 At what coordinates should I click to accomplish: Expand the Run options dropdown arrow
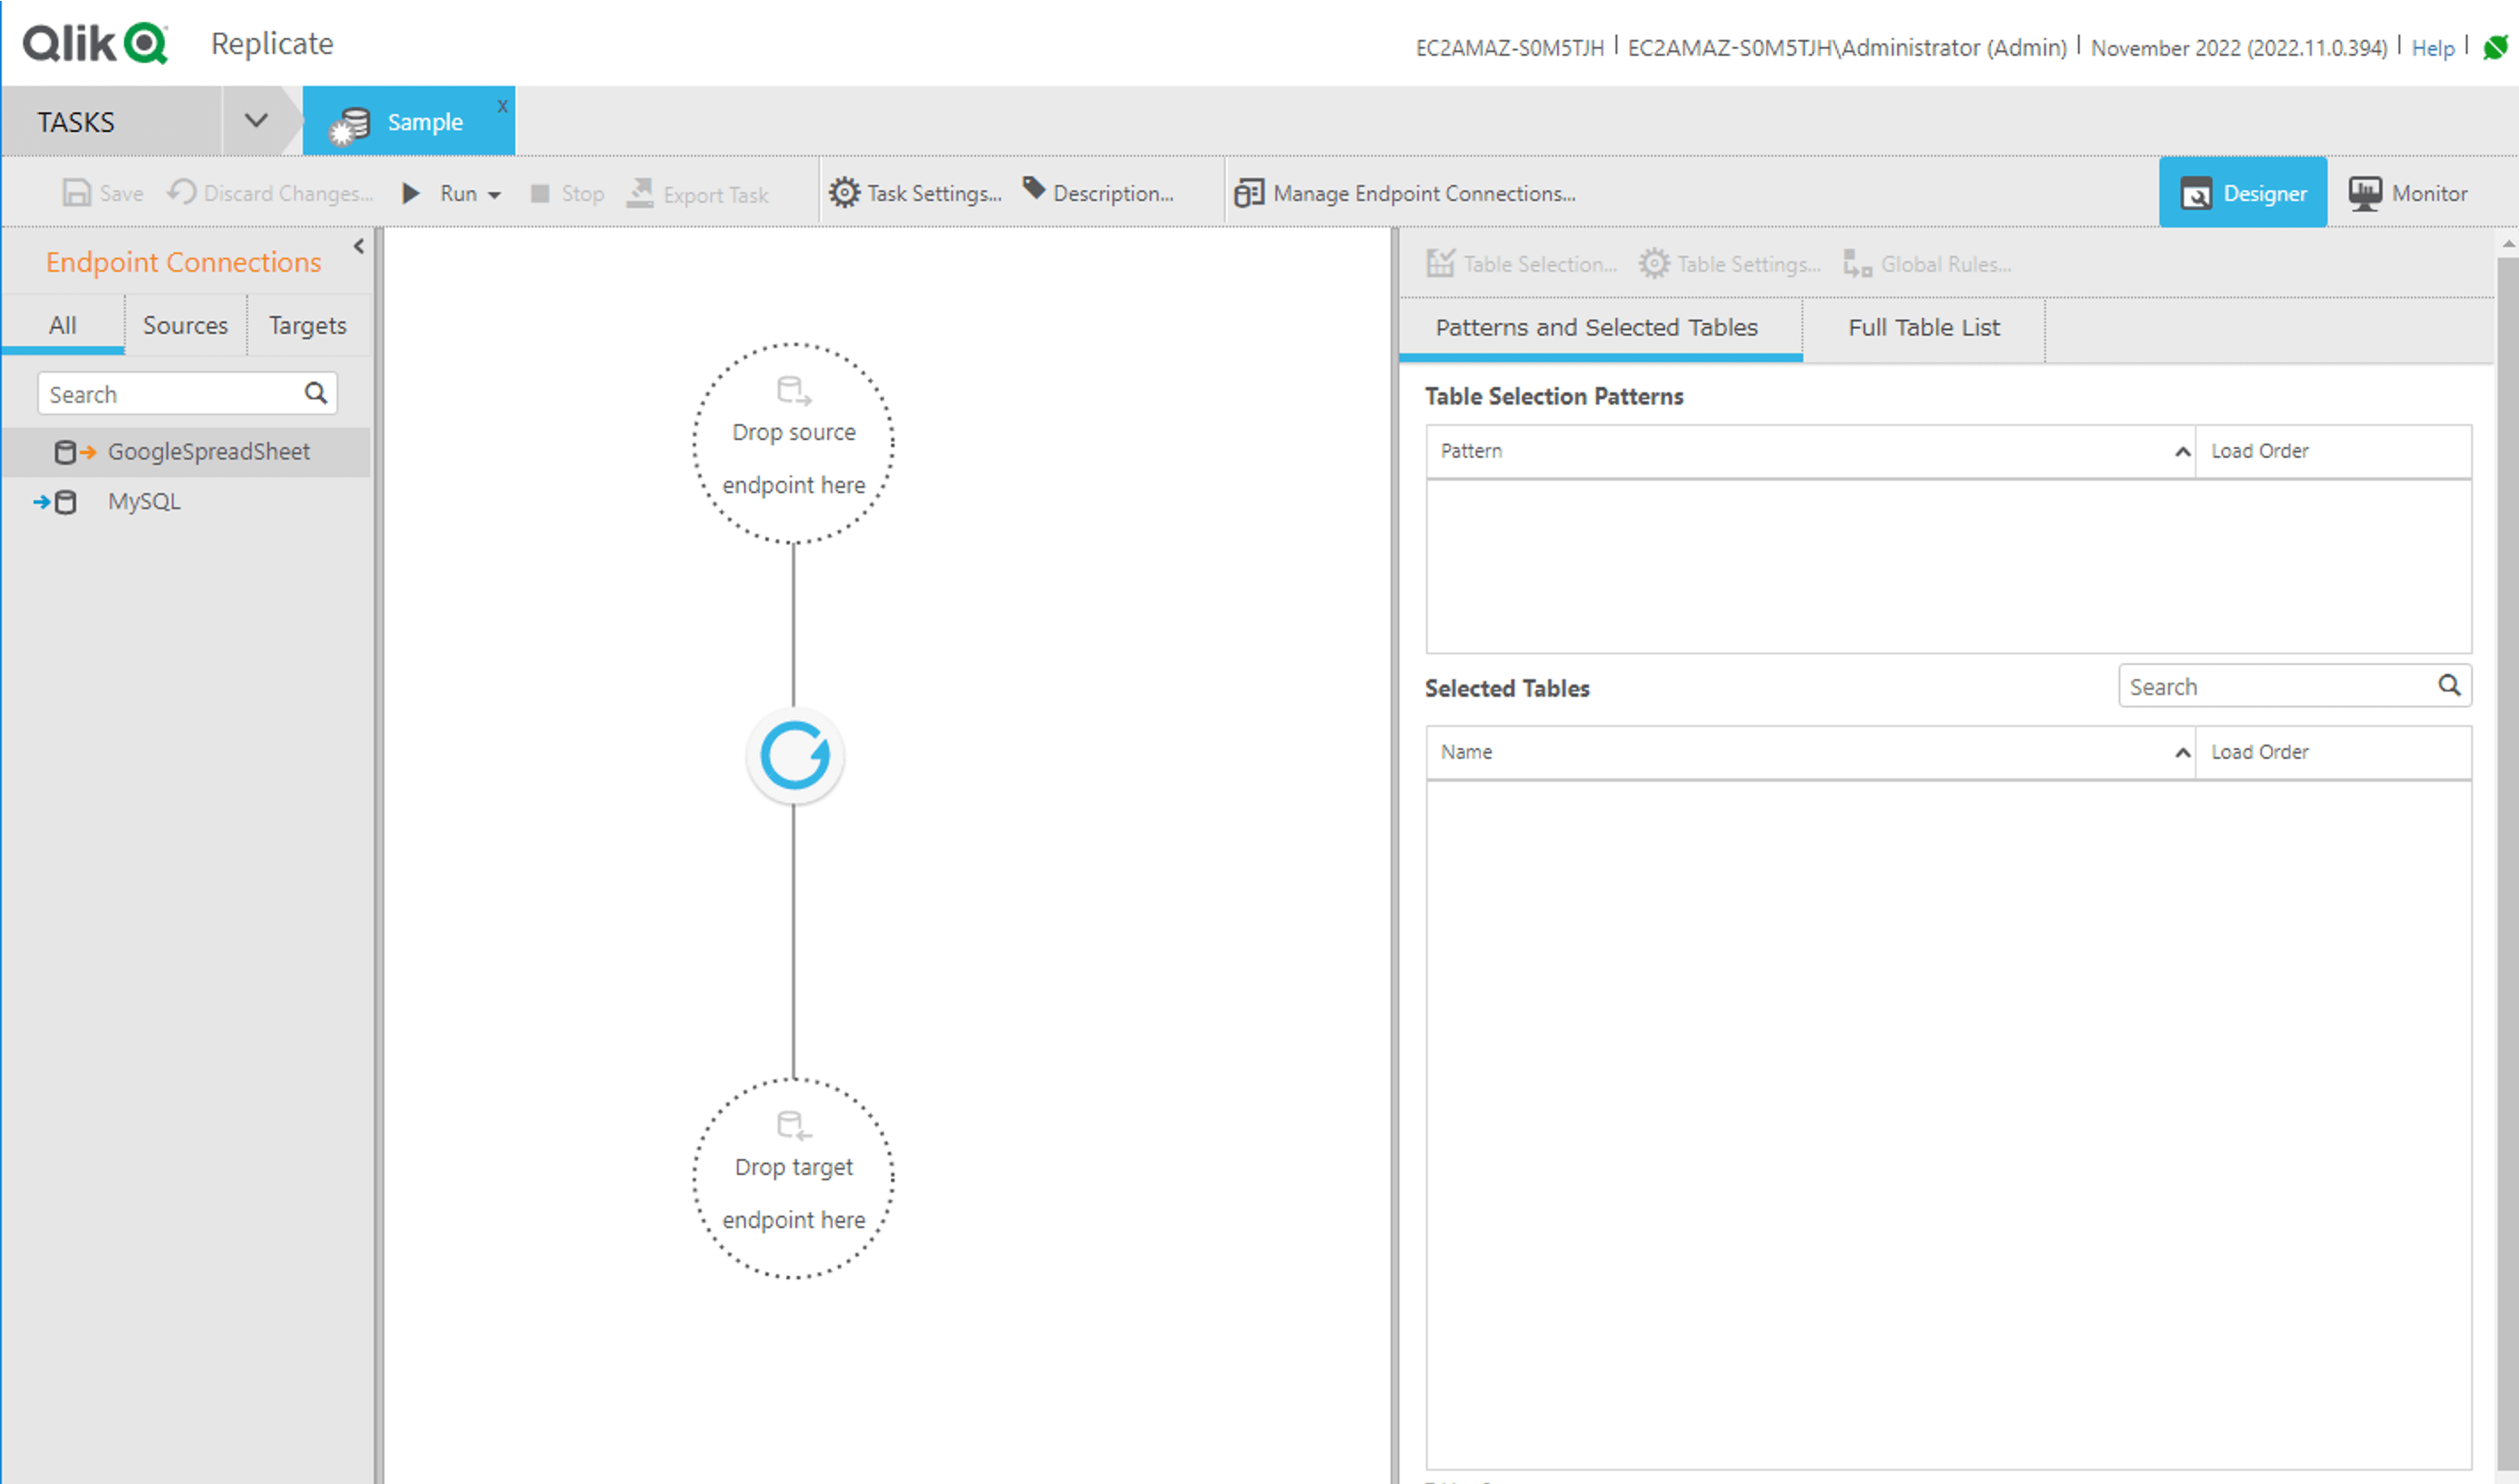pyautogui.click(x=494, y=195)
